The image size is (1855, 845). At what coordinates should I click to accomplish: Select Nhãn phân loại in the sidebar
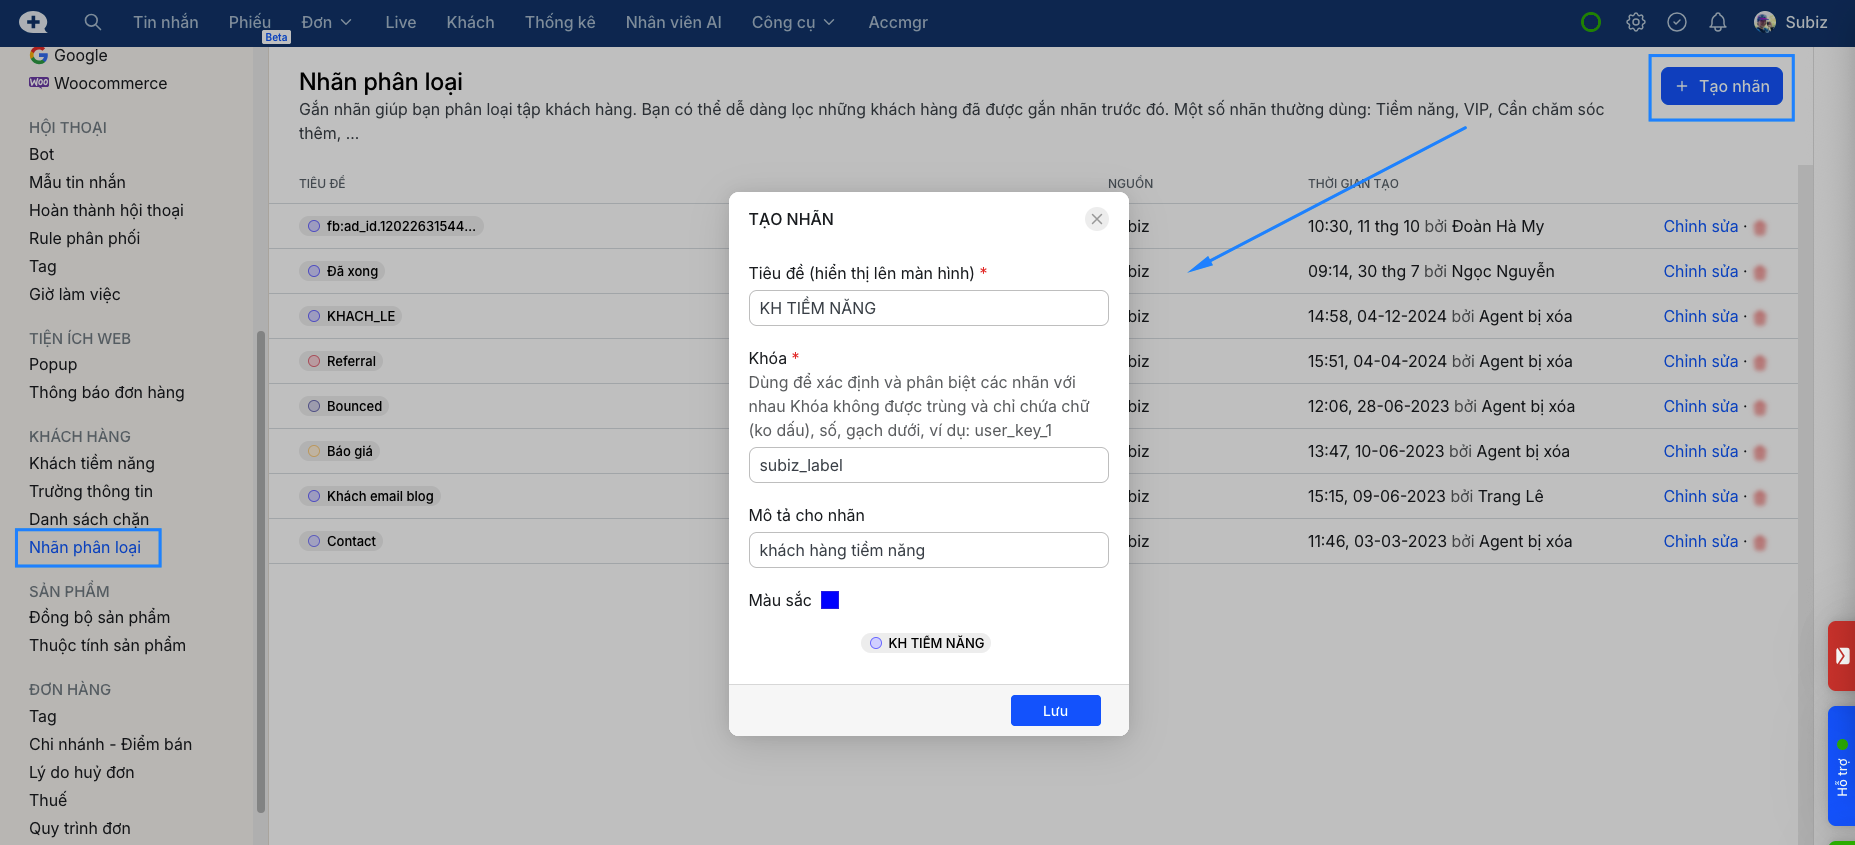[85, 547]
